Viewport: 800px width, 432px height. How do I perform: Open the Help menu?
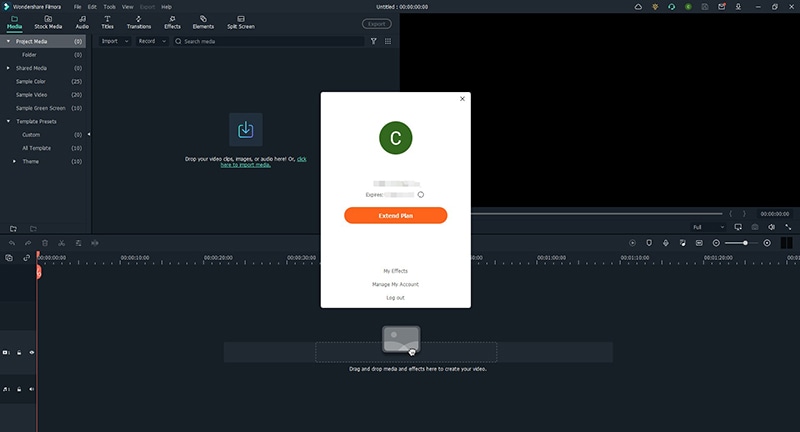166,7
